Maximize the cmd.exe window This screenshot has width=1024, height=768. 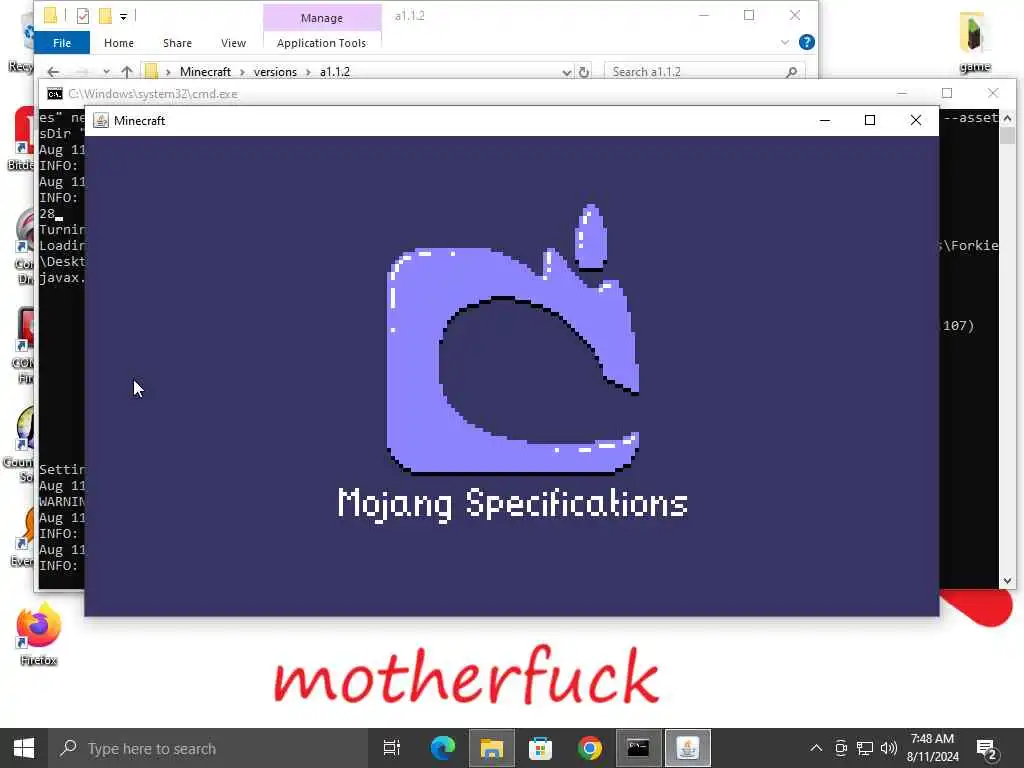(x=947, y=93)
